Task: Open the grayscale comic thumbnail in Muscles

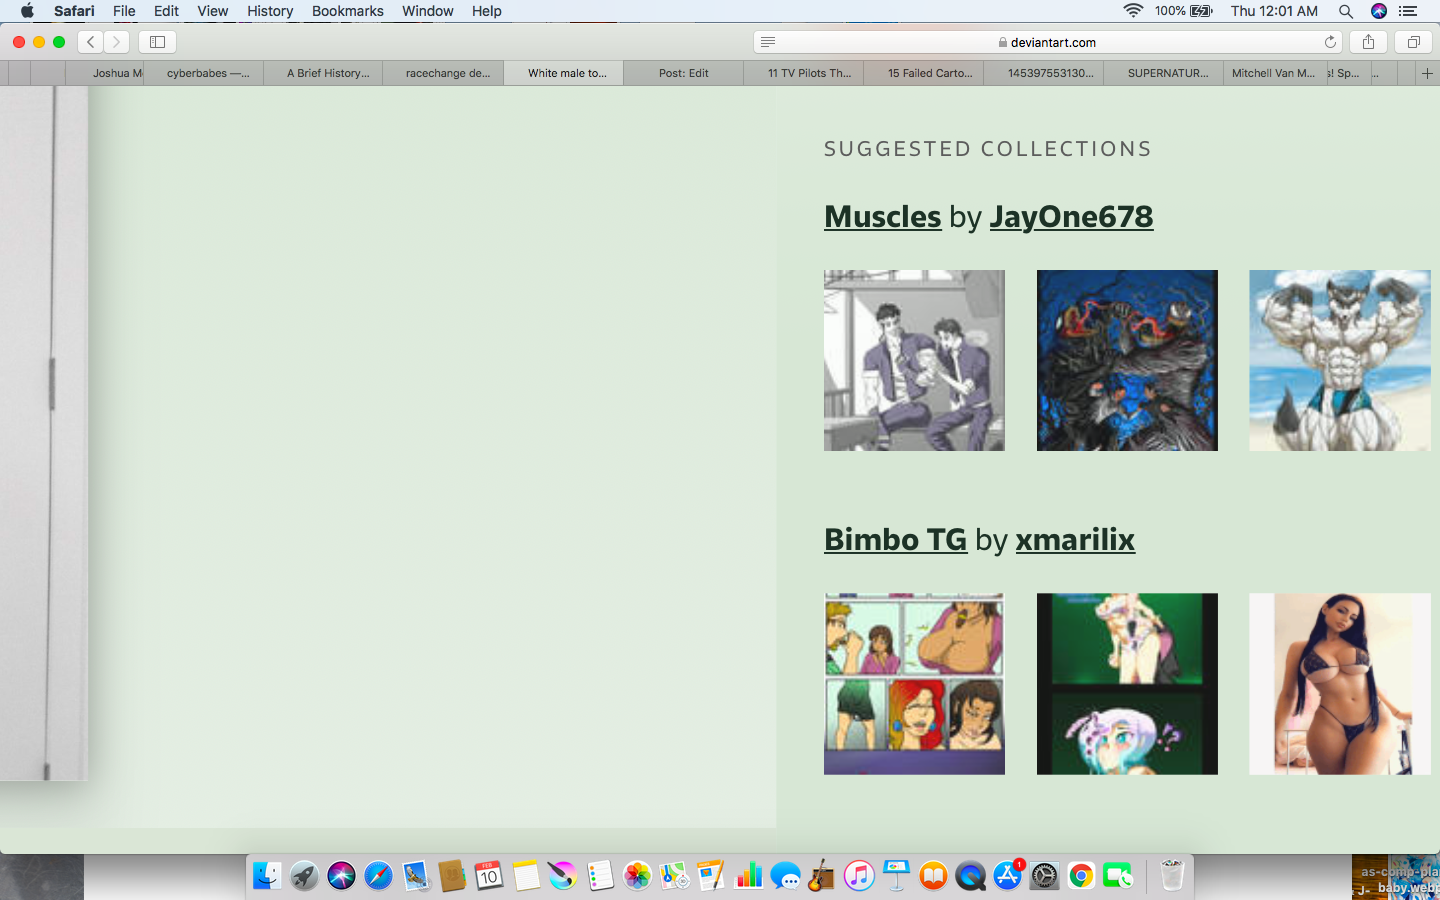Action: [x=914, y=360]
